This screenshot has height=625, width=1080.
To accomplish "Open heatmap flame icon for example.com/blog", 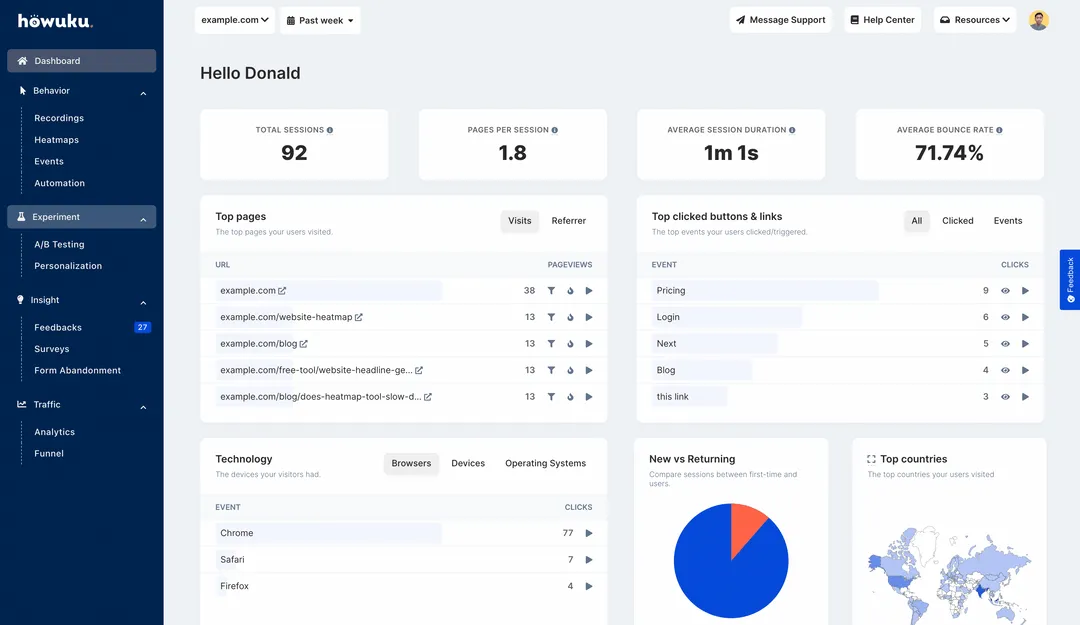I will click(570, 344).
